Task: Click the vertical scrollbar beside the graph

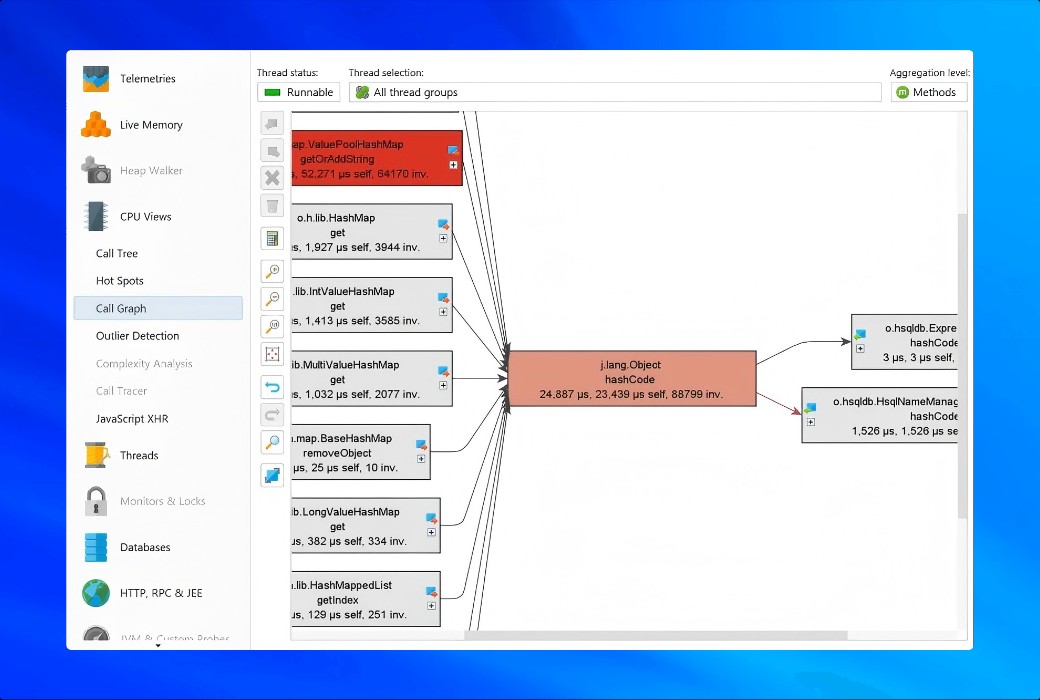Action: coord(962,366)
